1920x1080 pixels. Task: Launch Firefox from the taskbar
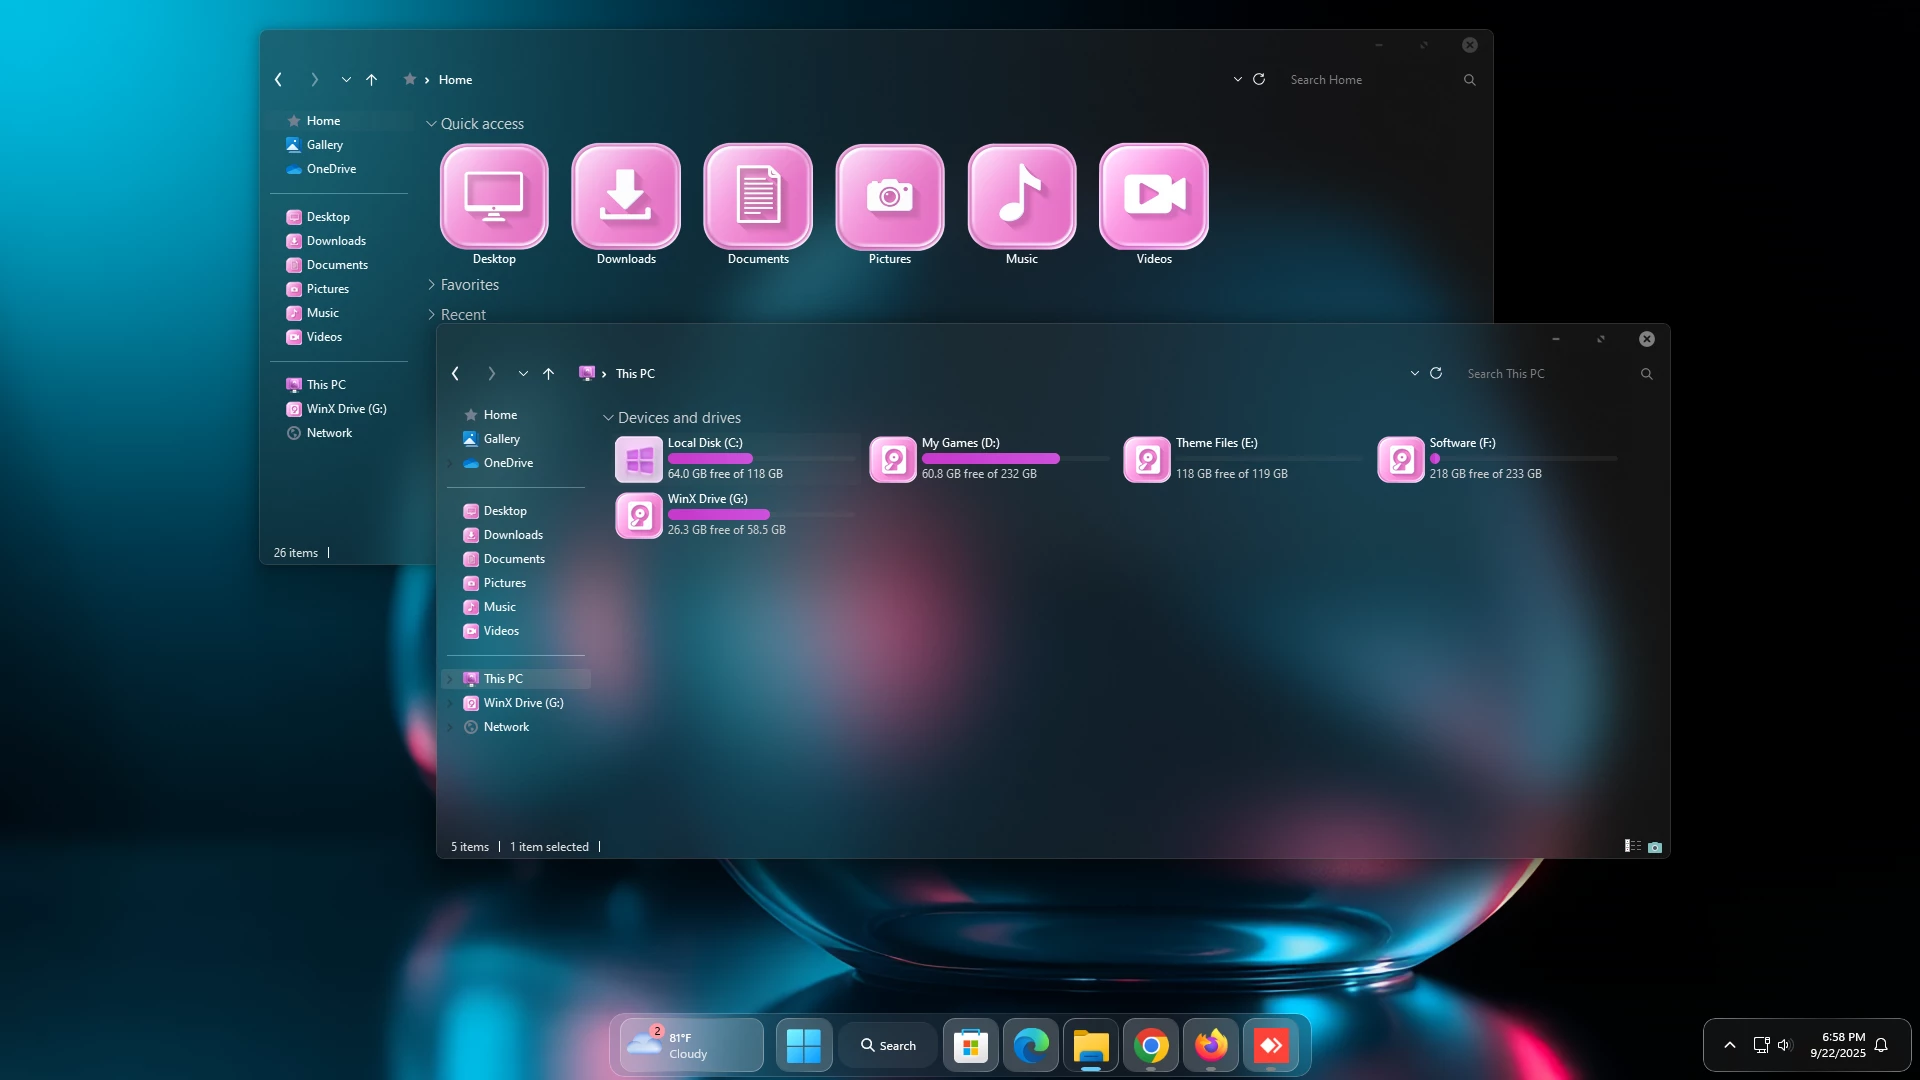1211,1045
